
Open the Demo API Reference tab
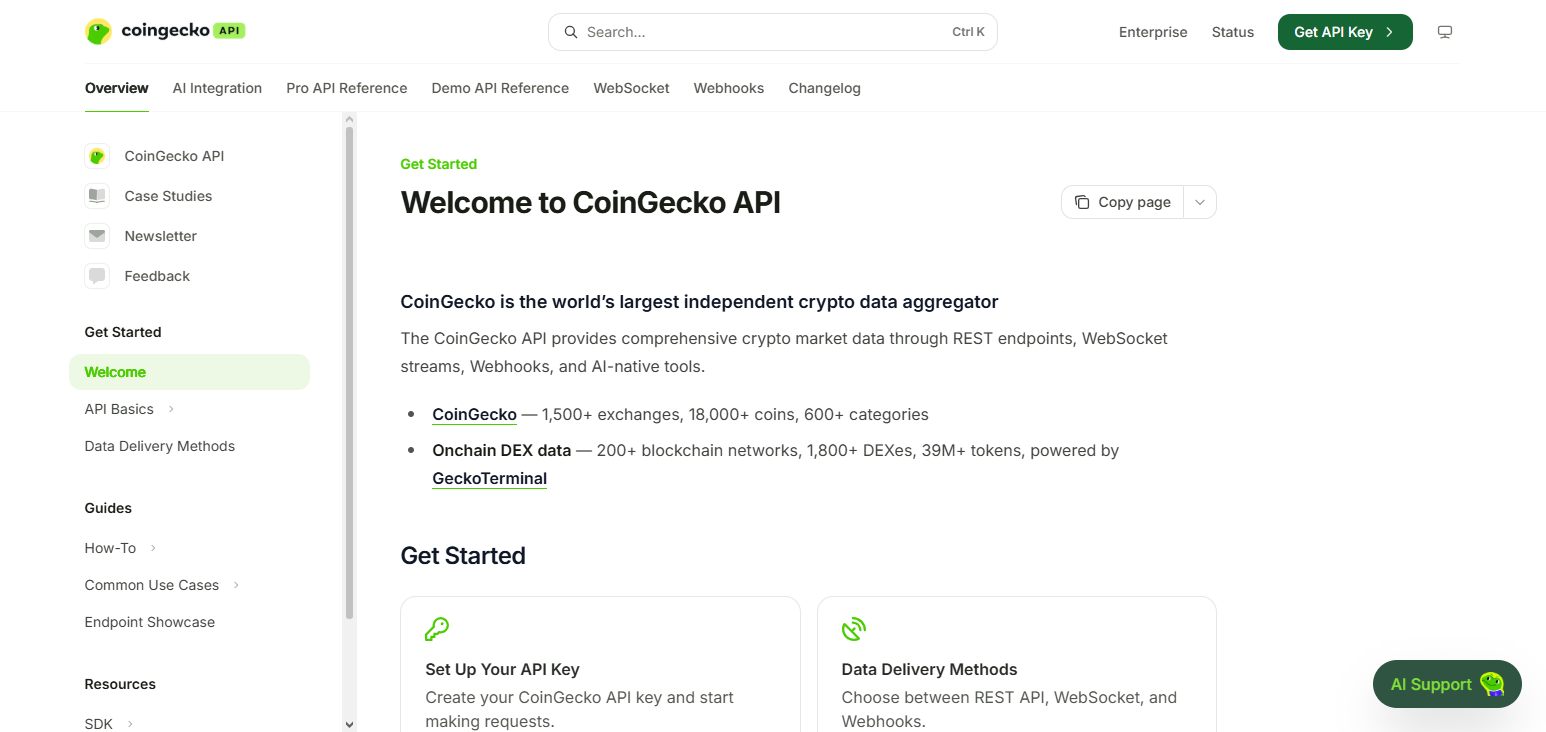pos(500,88)
